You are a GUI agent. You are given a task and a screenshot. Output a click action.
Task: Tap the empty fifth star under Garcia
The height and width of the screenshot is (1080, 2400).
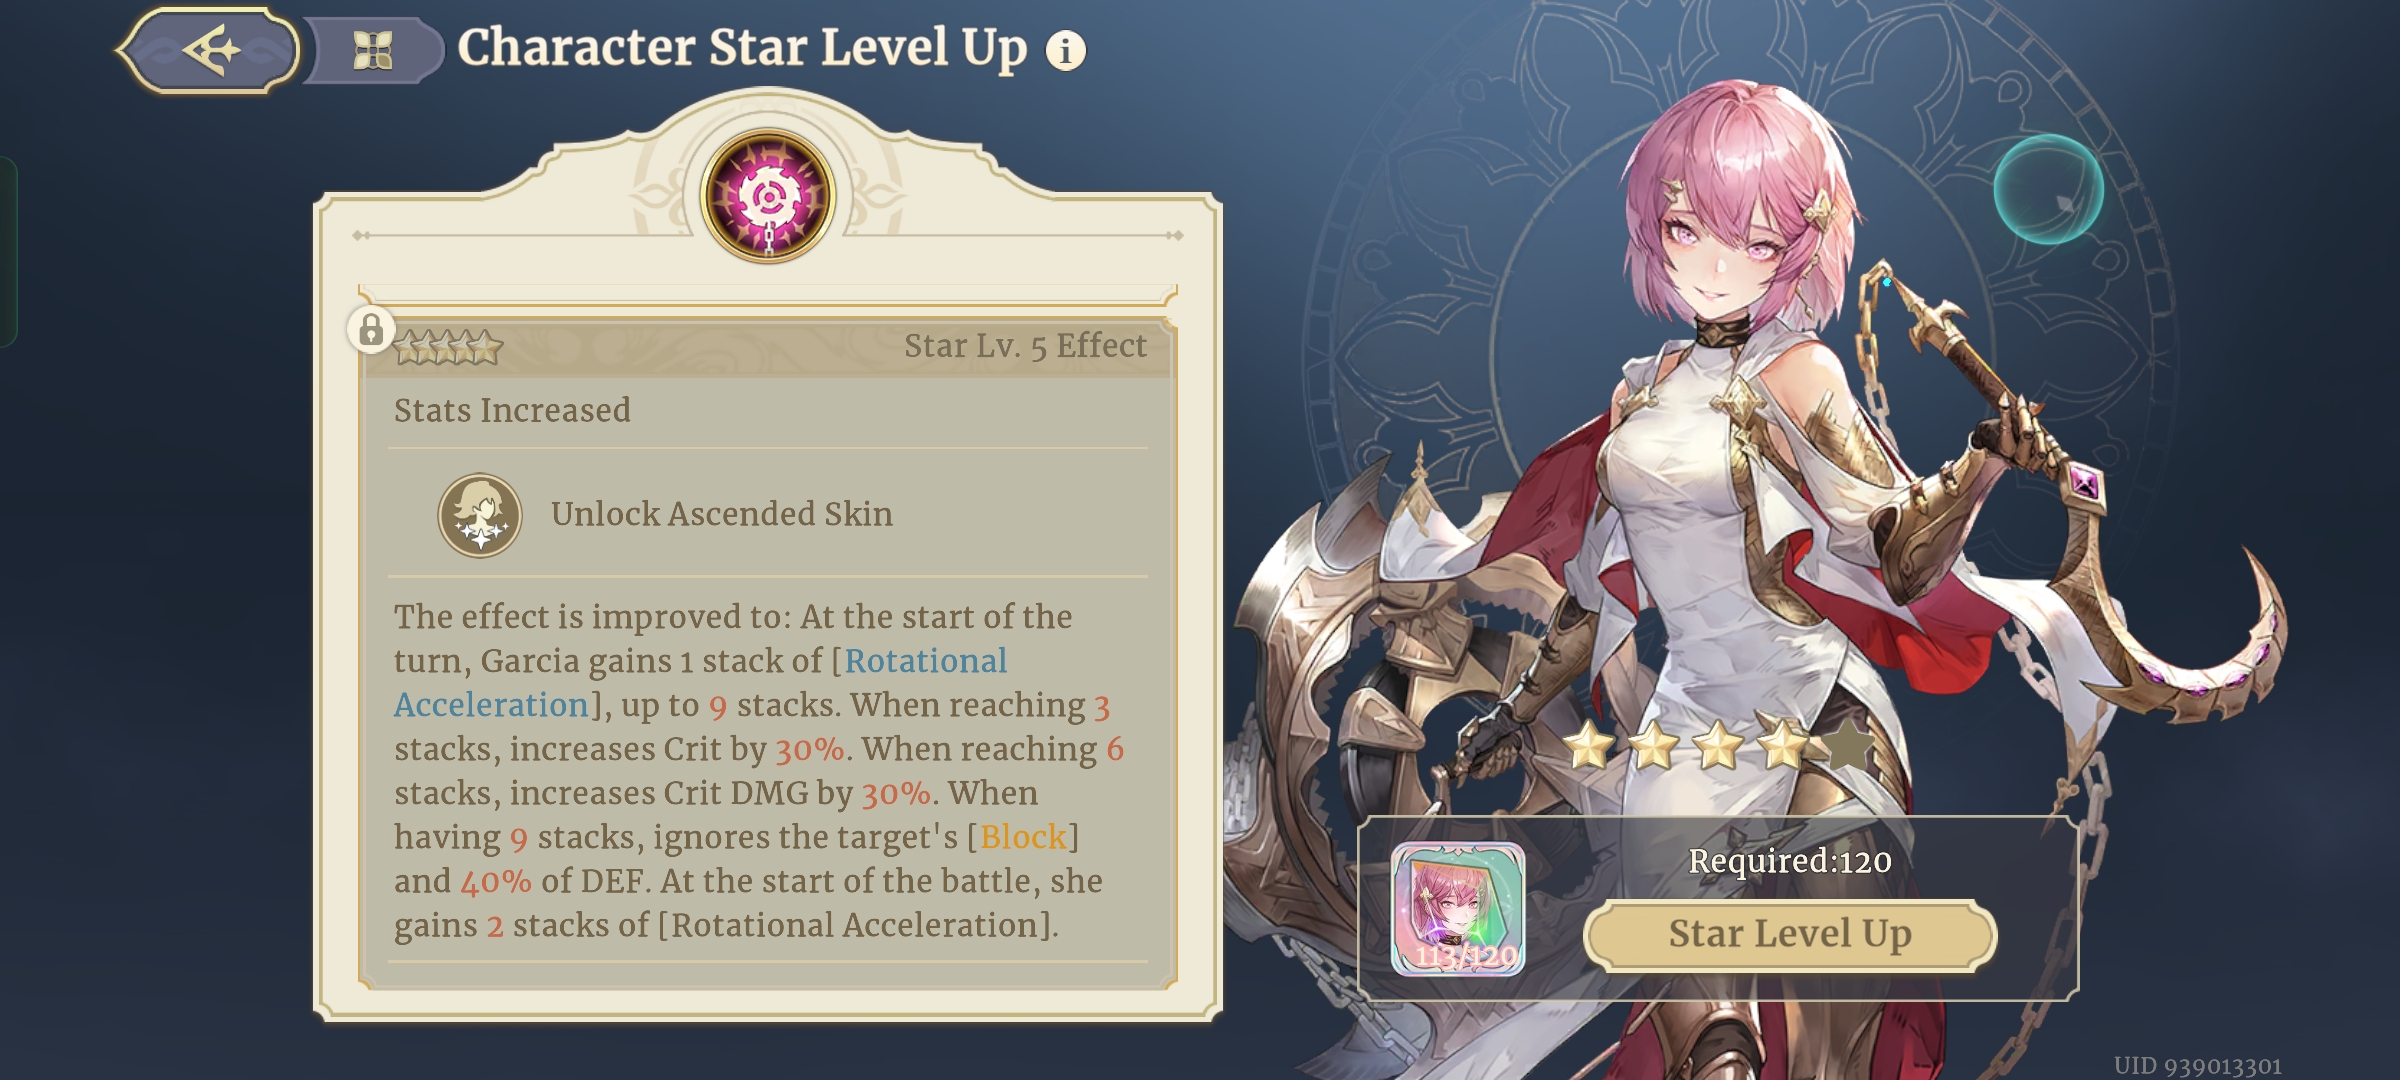click(1850, 746)
